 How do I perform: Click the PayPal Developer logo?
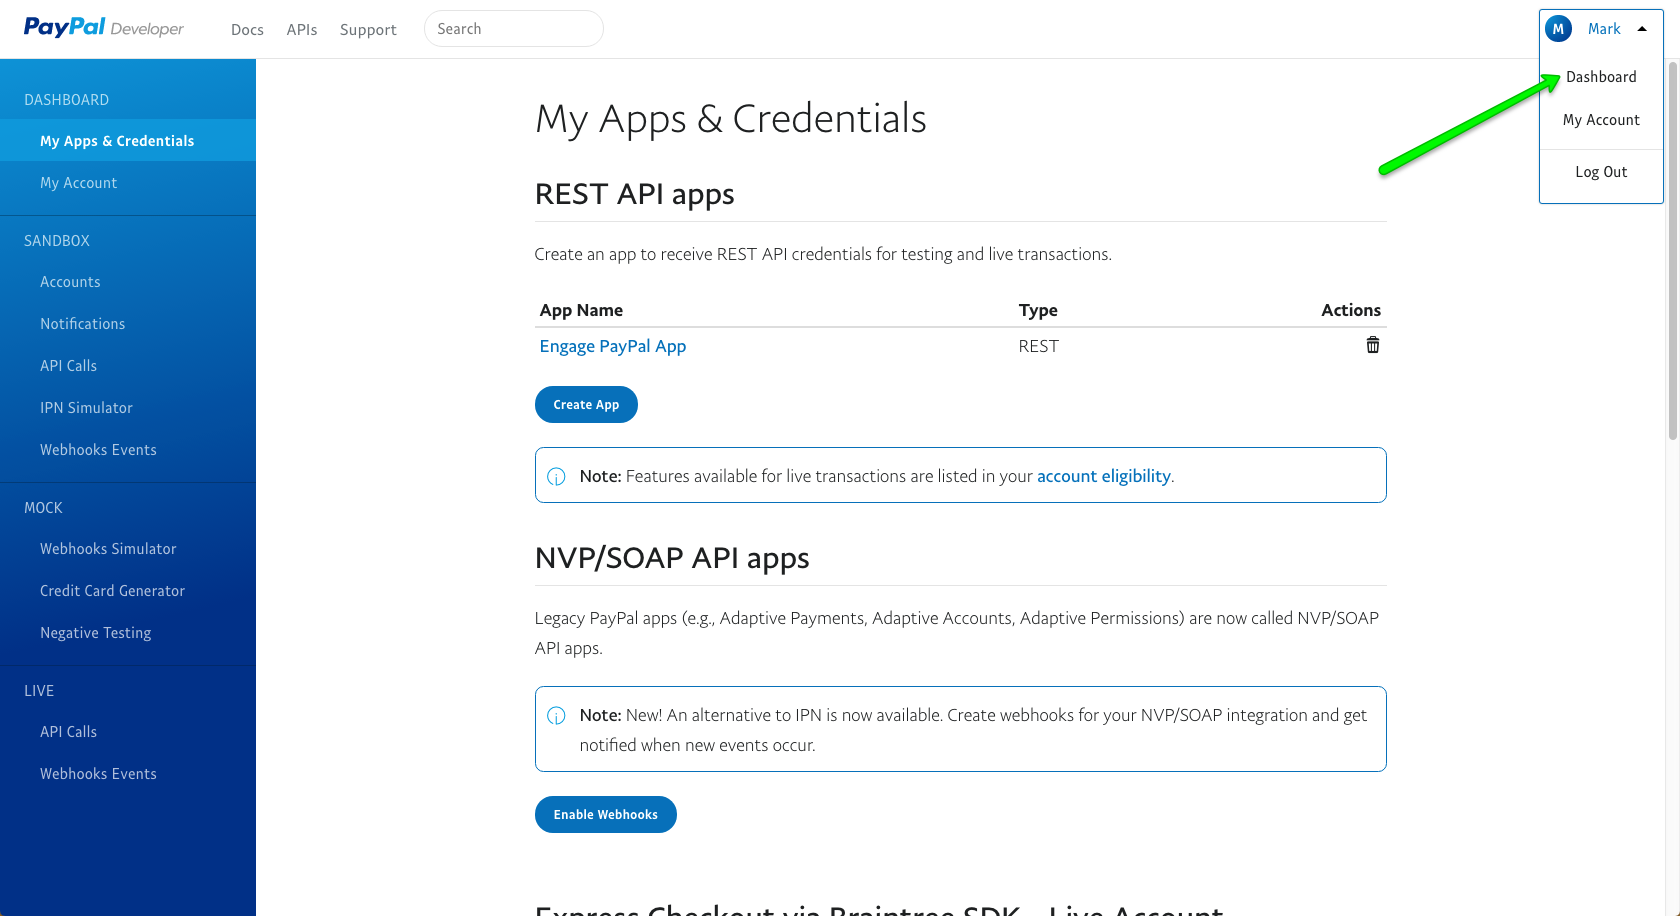104,28
